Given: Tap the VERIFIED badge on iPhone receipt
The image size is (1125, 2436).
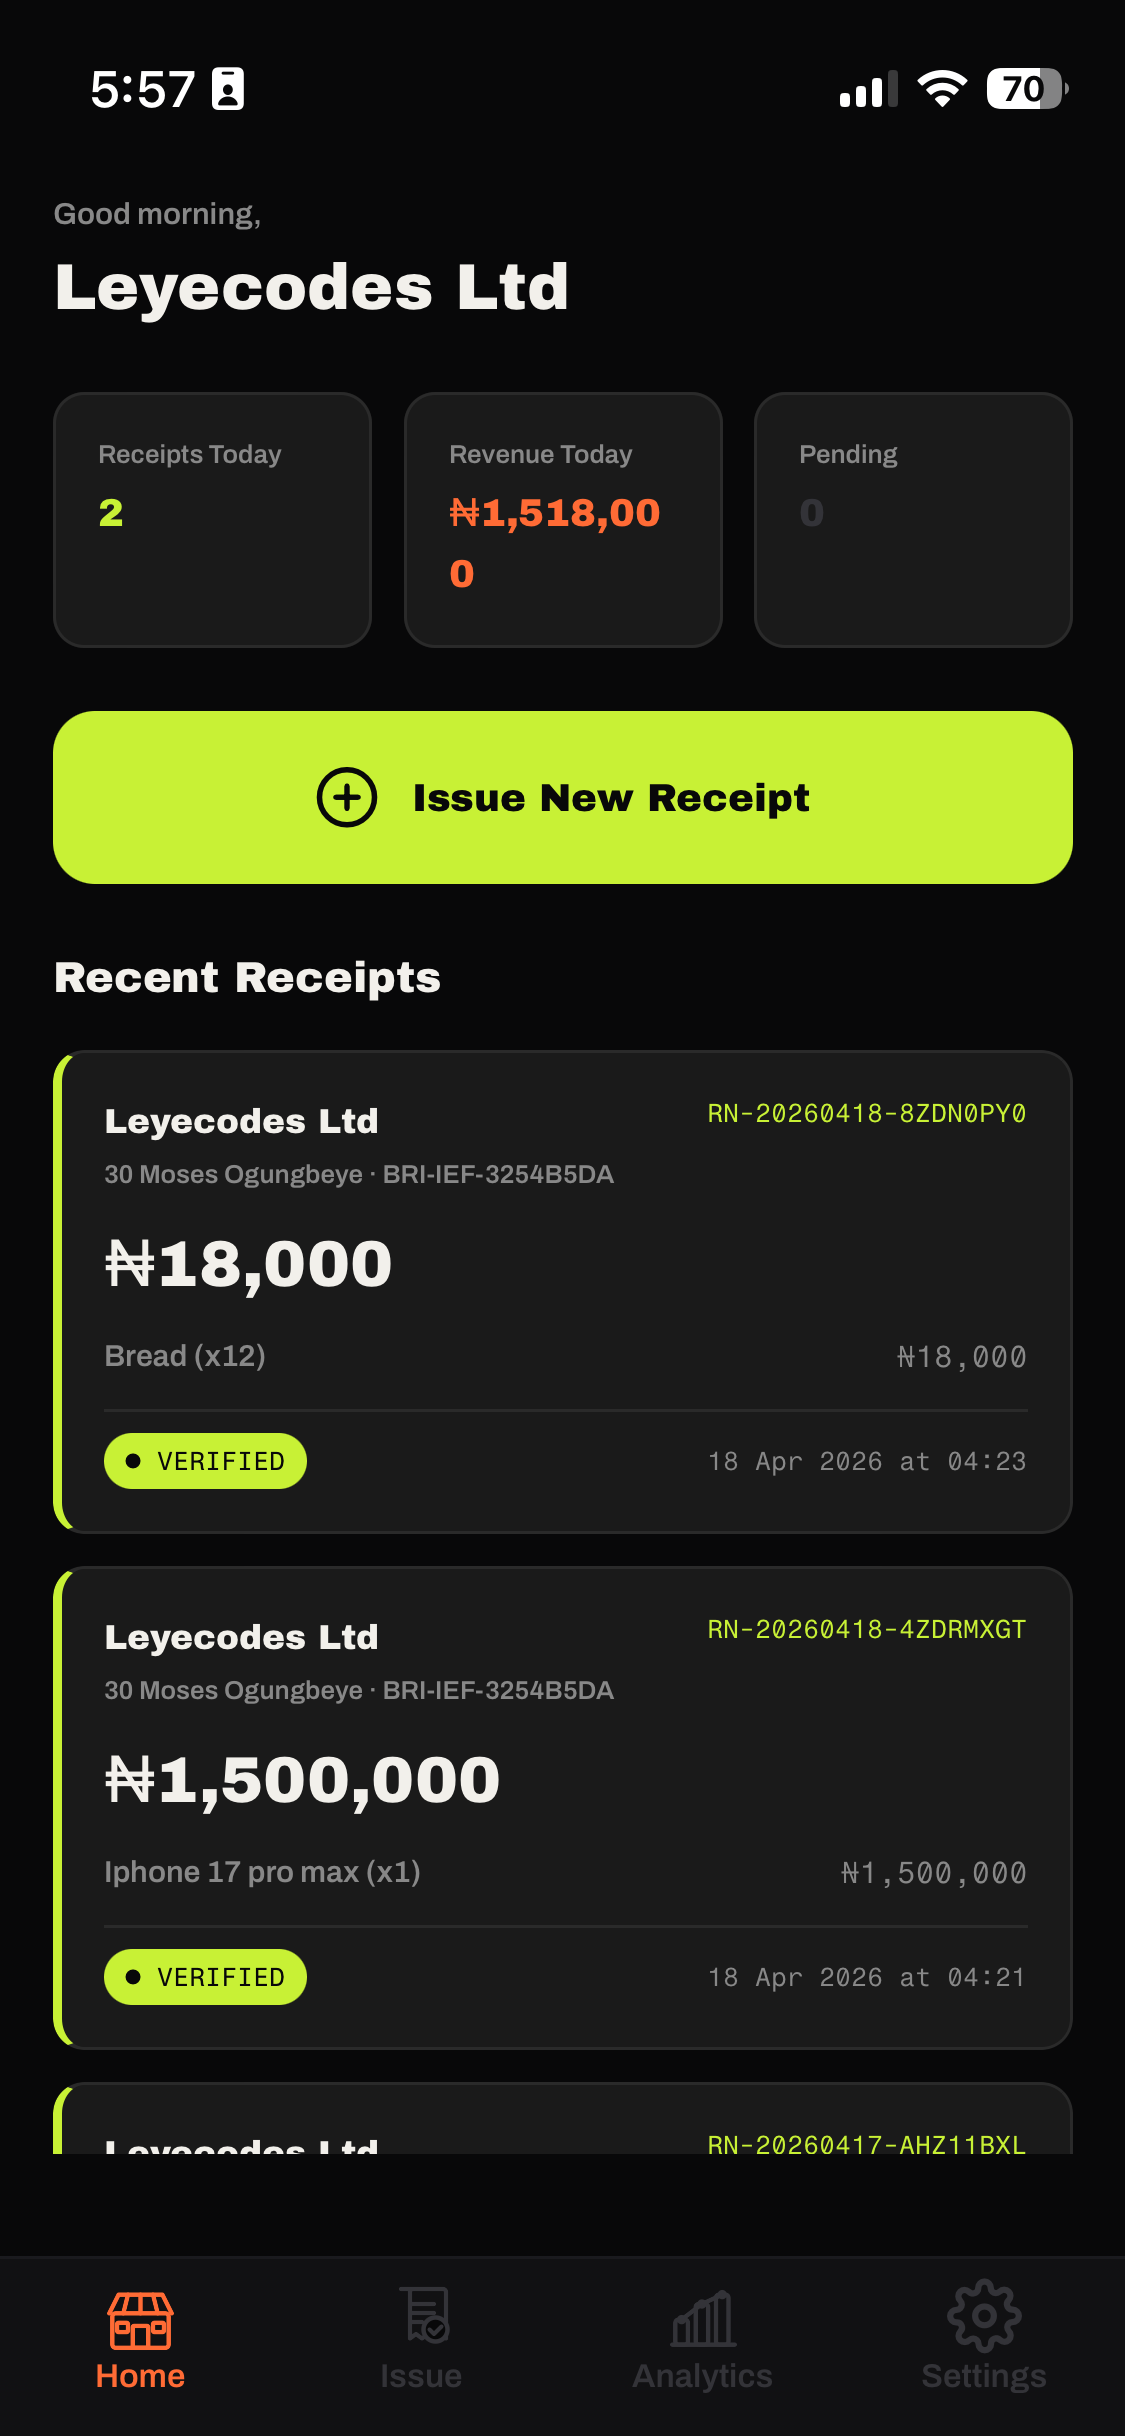Looking at the screenshot, I should pos(205,1977).
